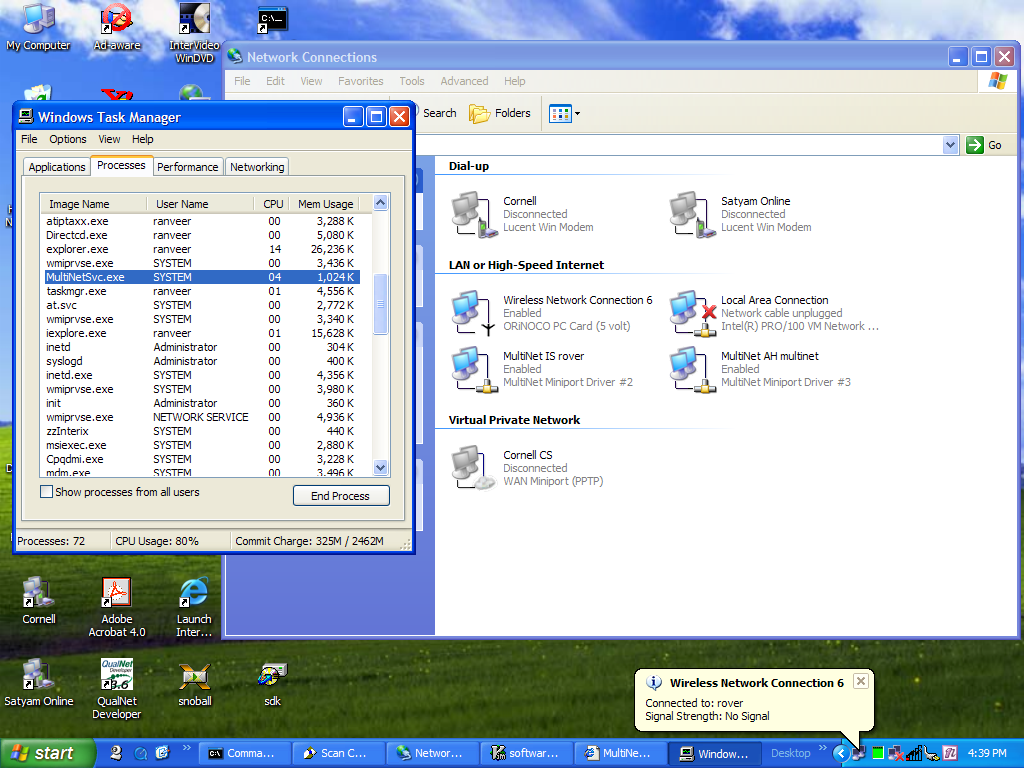Select the Cornell CS VPN connection icon
The height and width of the screenshot is (768, 1024).
point(469,467)
